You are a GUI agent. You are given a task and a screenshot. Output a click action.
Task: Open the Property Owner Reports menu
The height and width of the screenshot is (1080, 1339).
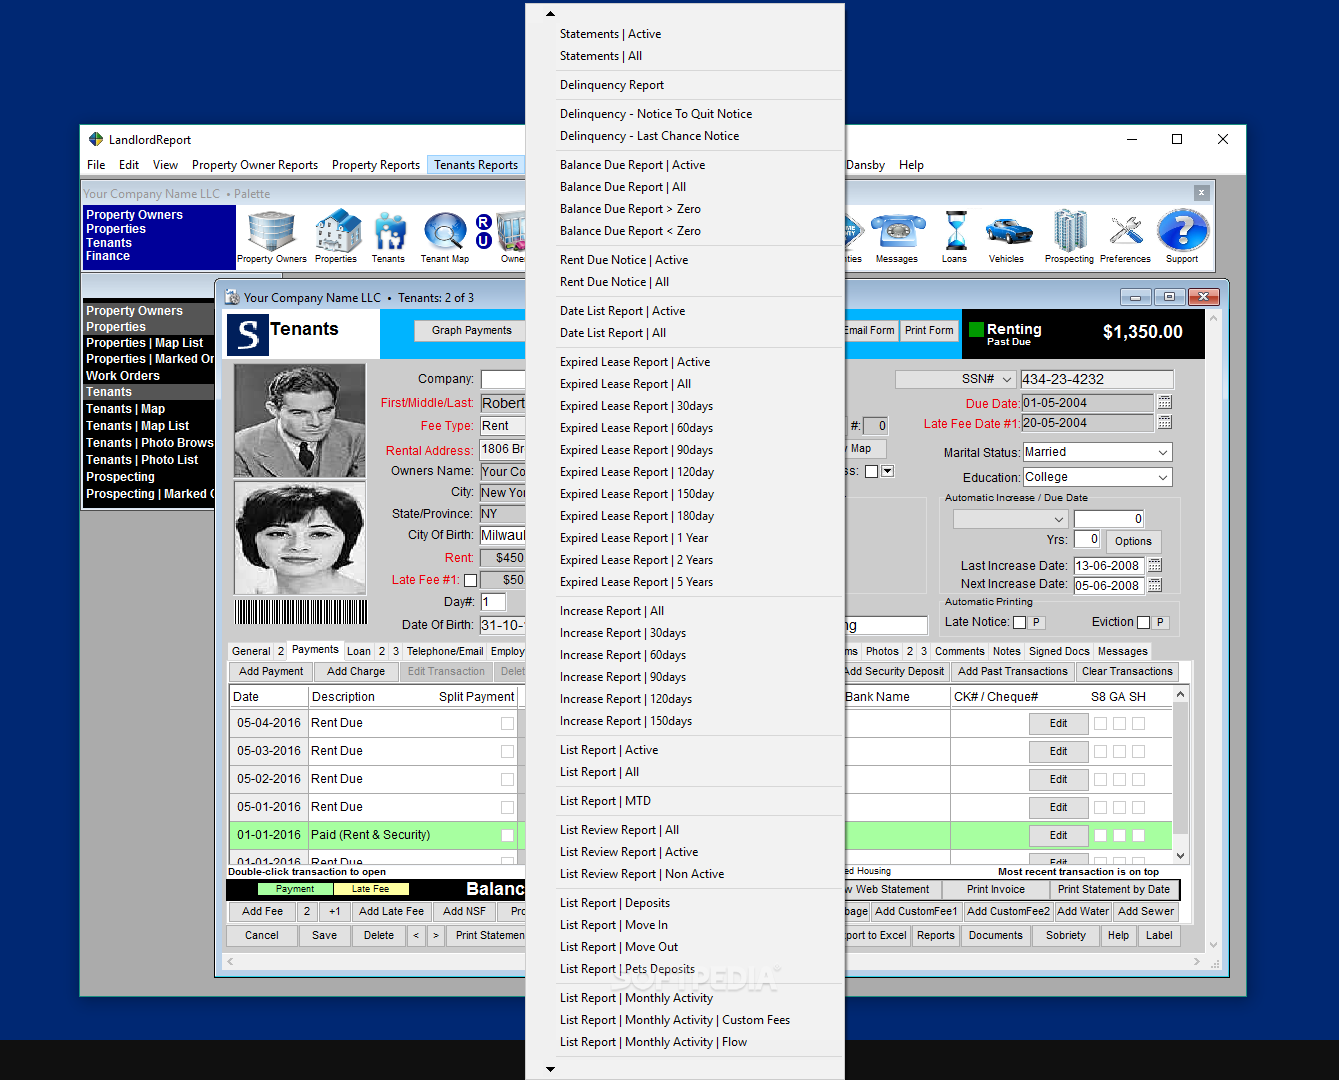(x=255, y=165)
